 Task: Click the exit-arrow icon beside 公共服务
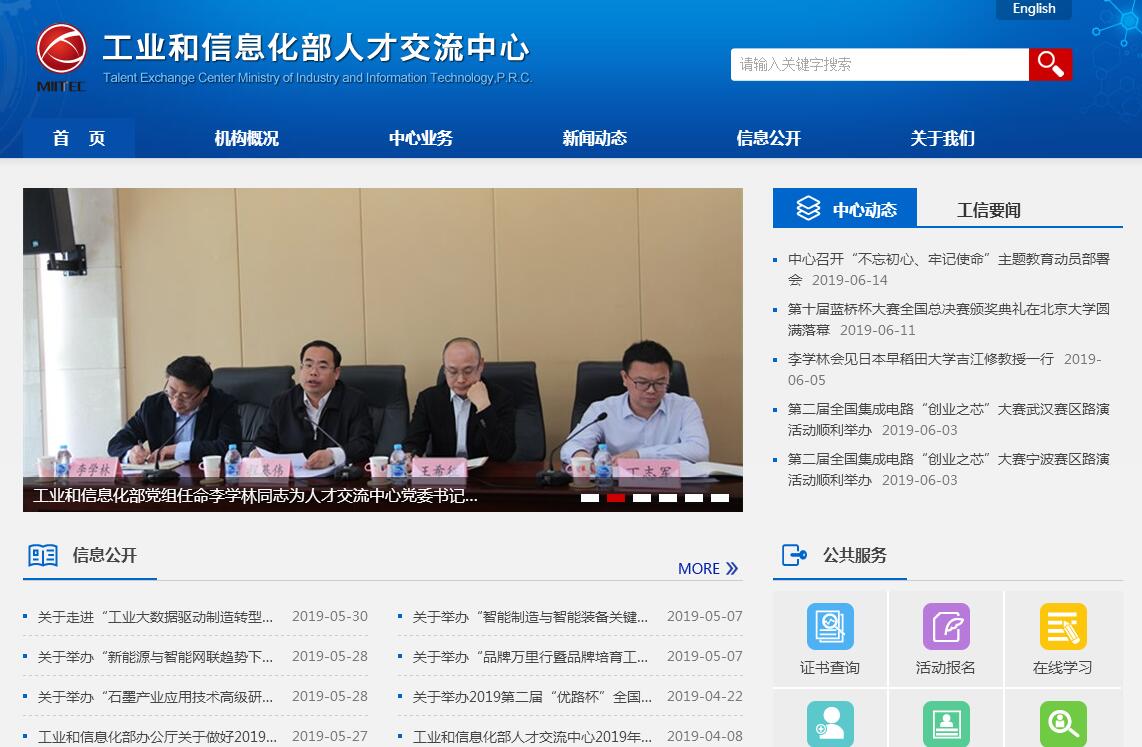click(794, 555)
